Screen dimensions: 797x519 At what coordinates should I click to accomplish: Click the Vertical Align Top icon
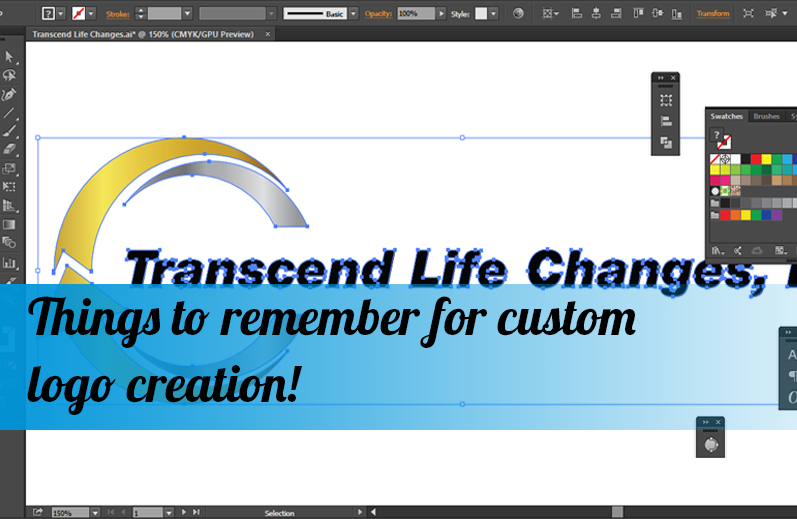click(x=638, y=14)
